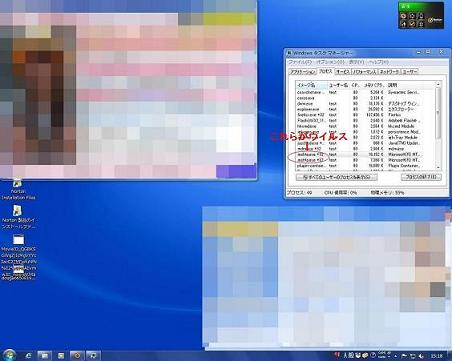
Task: Sort processes by the ユーザー名 column header
Action: tap(338, 85)
